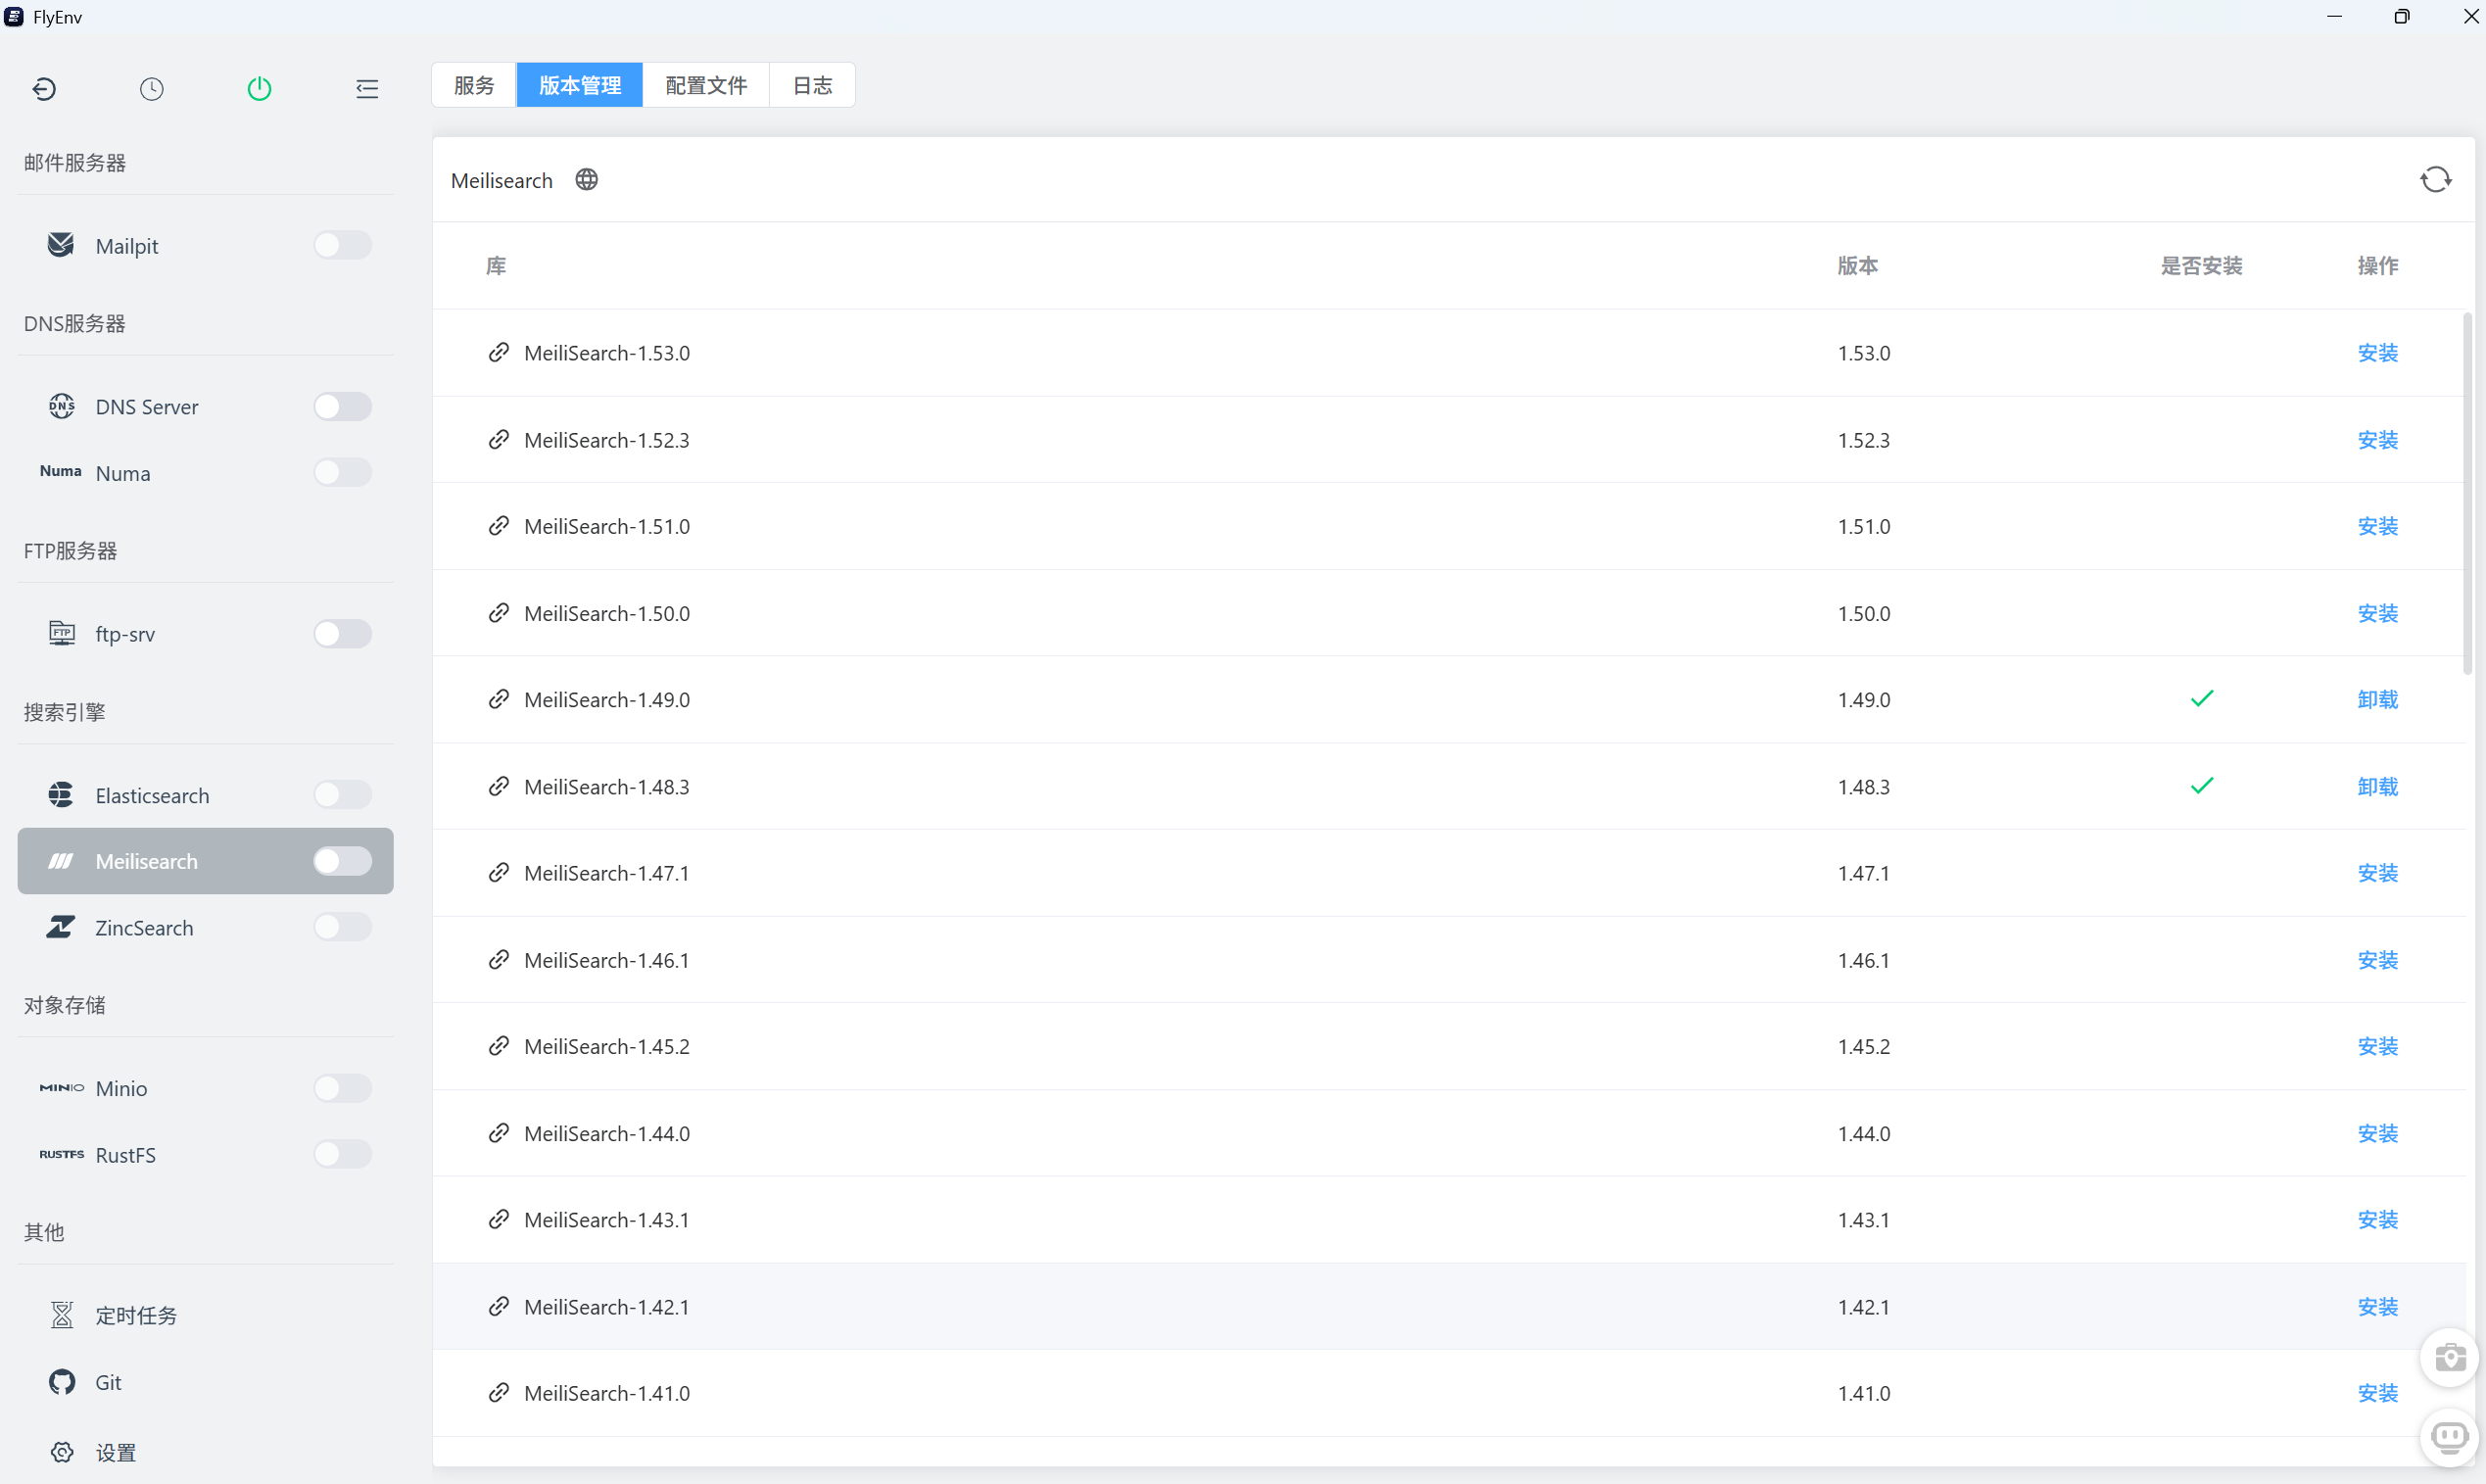The width and height of the screenshot is (2486, 1484).
Task: Click the 版本 column header
Action: click(1858, 265)
